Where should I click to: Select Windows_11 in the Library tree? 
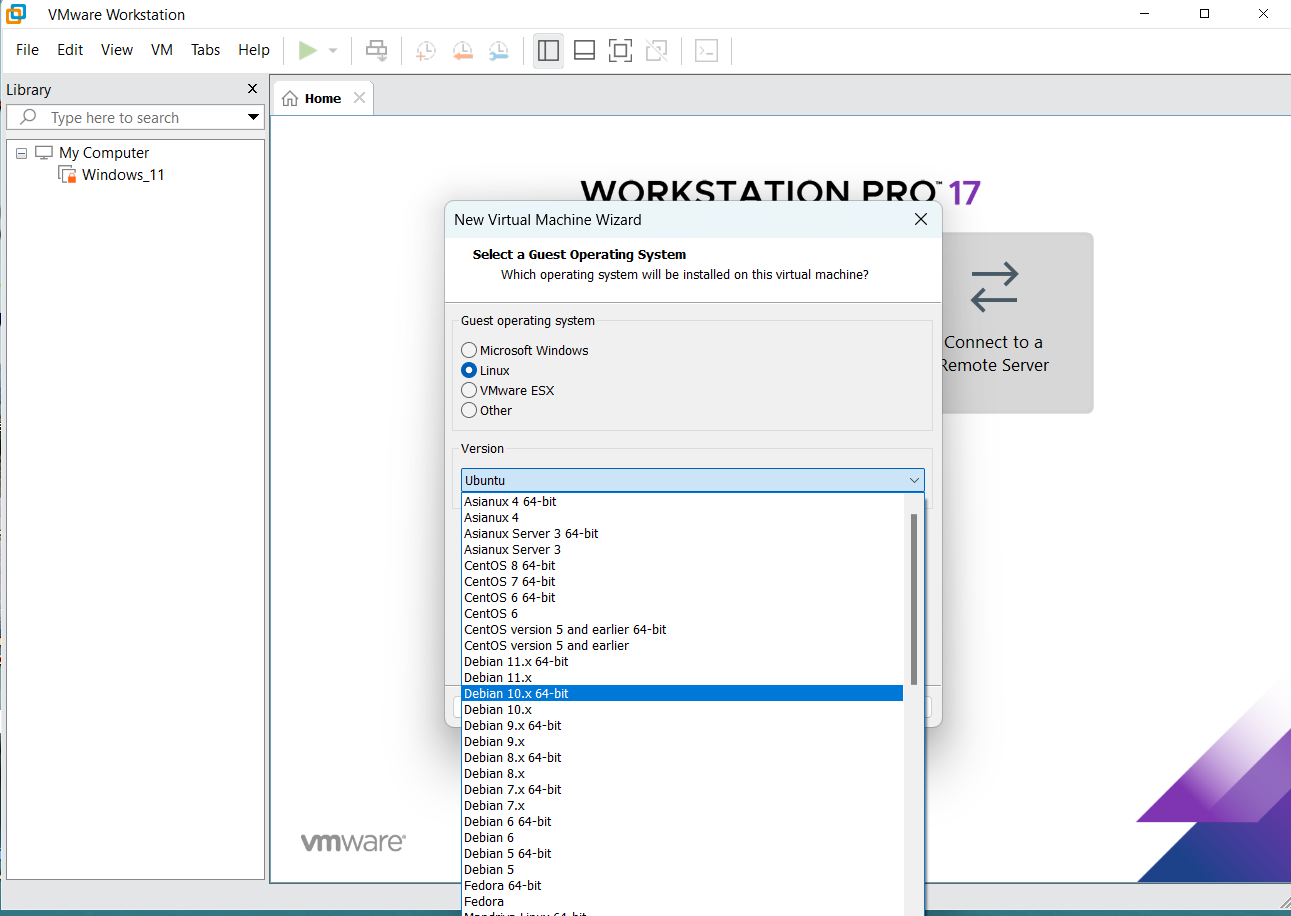(123, 175)
